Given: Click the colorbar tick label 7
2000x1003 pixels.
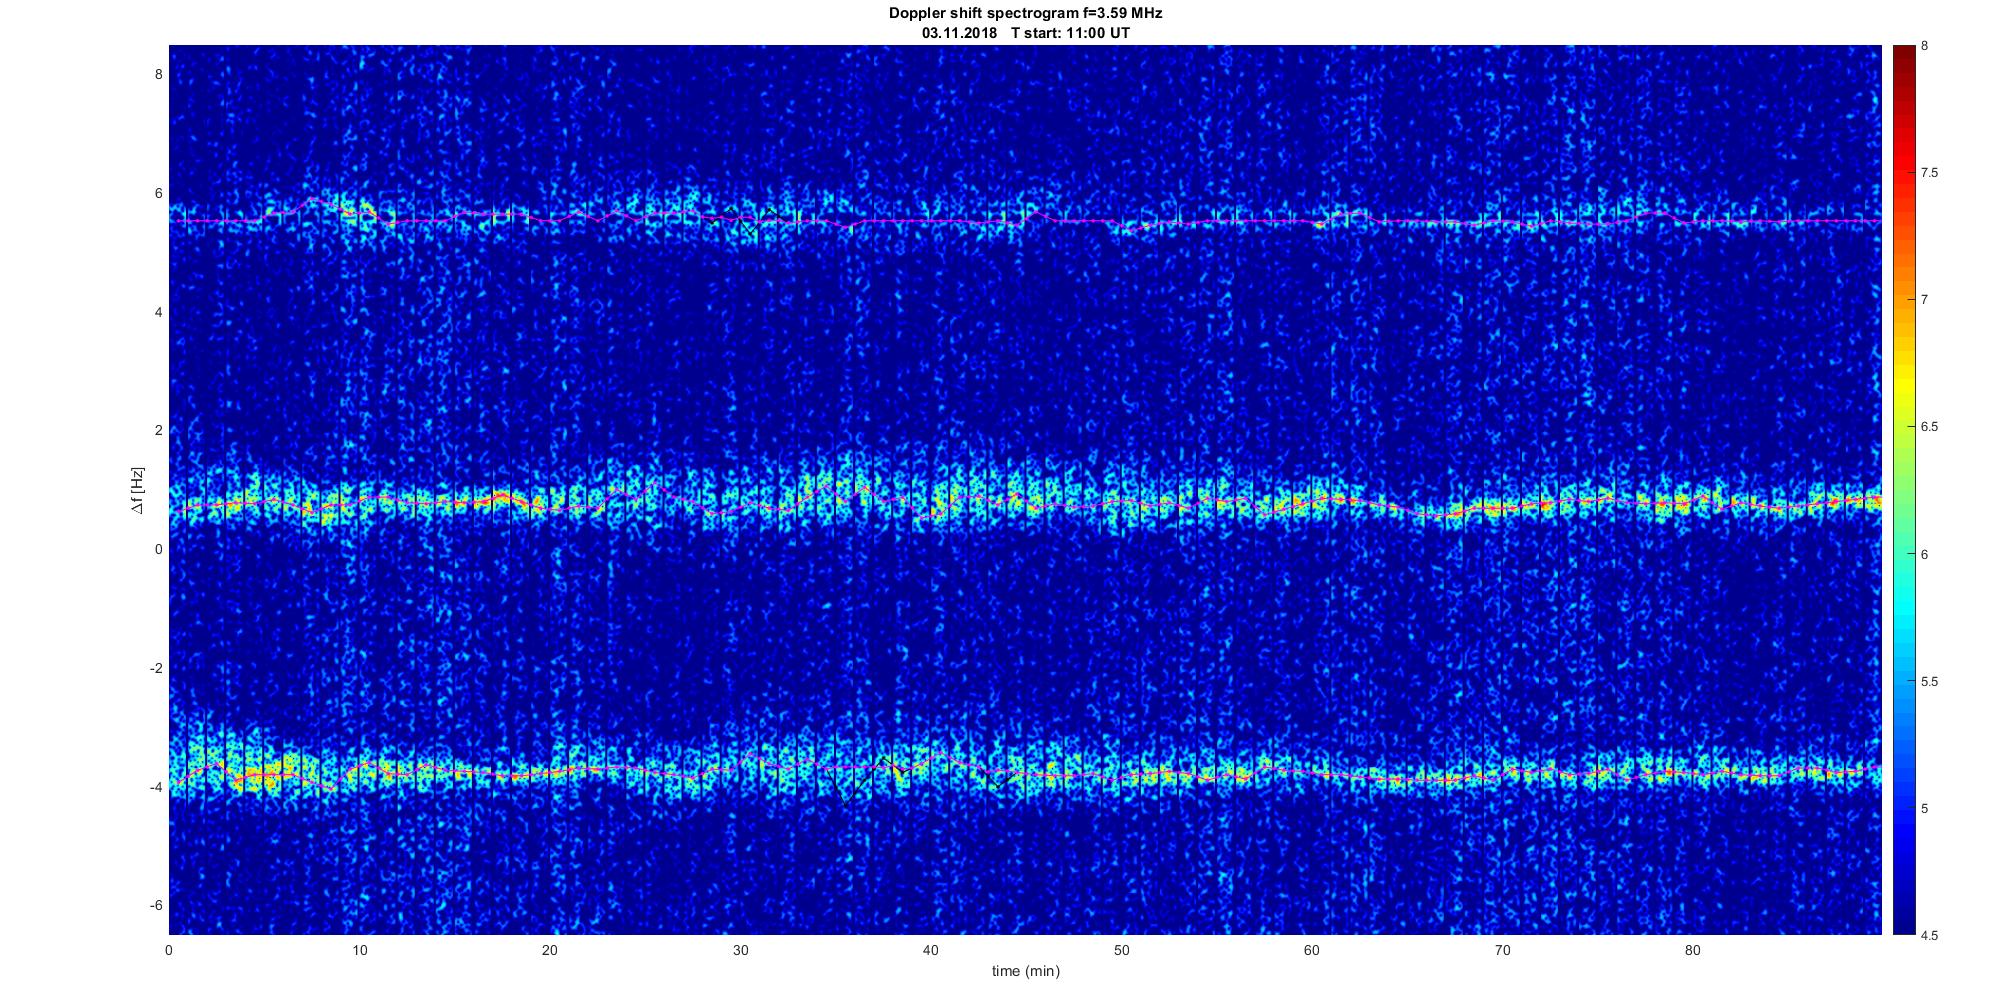Looking at the screenshot, I should click(x=1925, y=300).
